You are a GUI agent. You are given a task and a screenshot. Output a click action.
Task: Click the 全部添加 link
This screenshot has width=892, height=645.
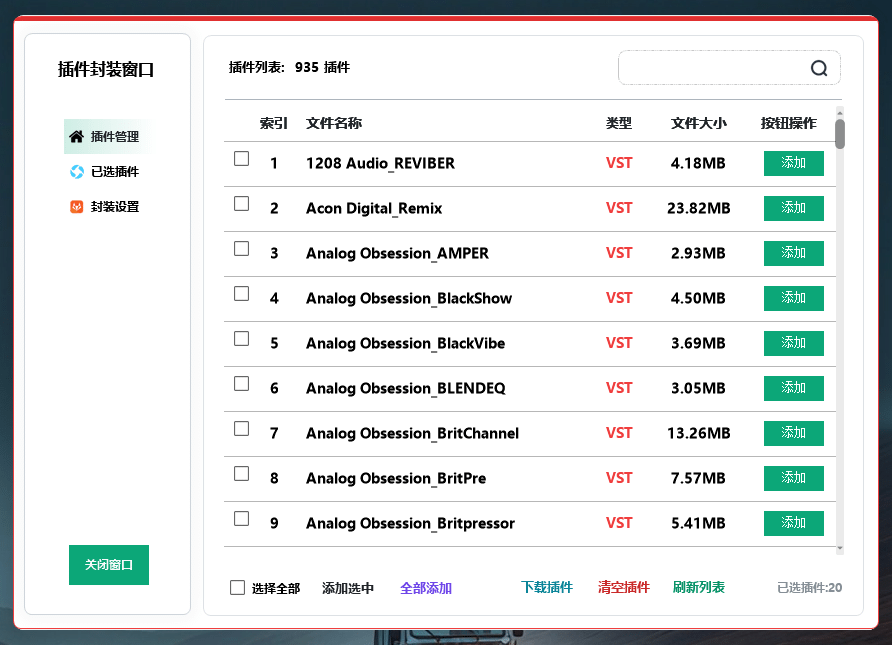(x=426, y=588)
